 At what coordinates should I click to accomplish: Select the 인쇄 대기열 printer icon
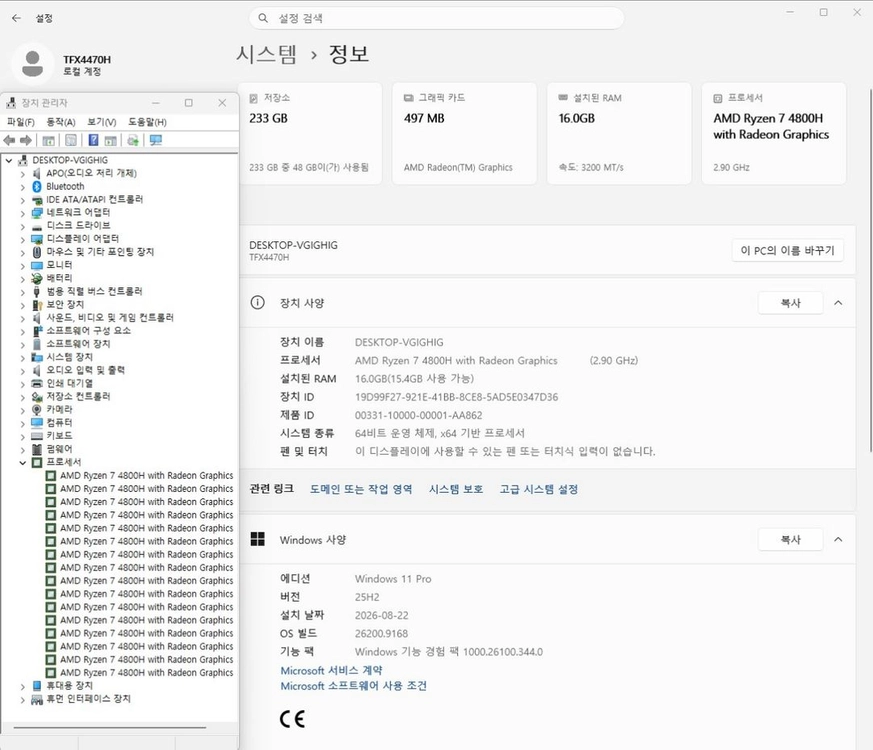click(37, 383)
